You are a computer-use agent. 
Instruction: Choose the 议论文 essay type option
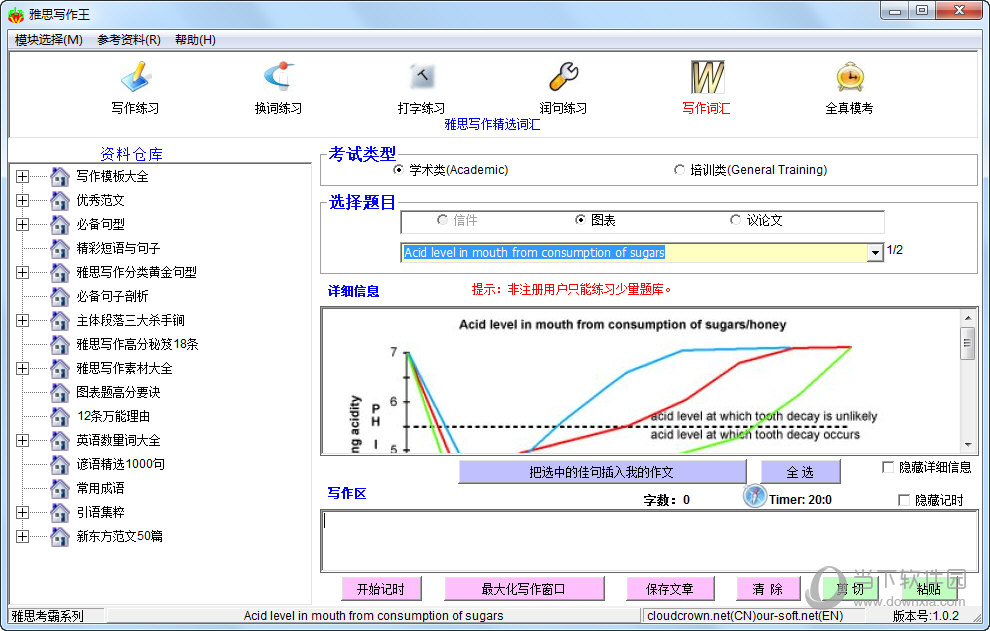736,220
